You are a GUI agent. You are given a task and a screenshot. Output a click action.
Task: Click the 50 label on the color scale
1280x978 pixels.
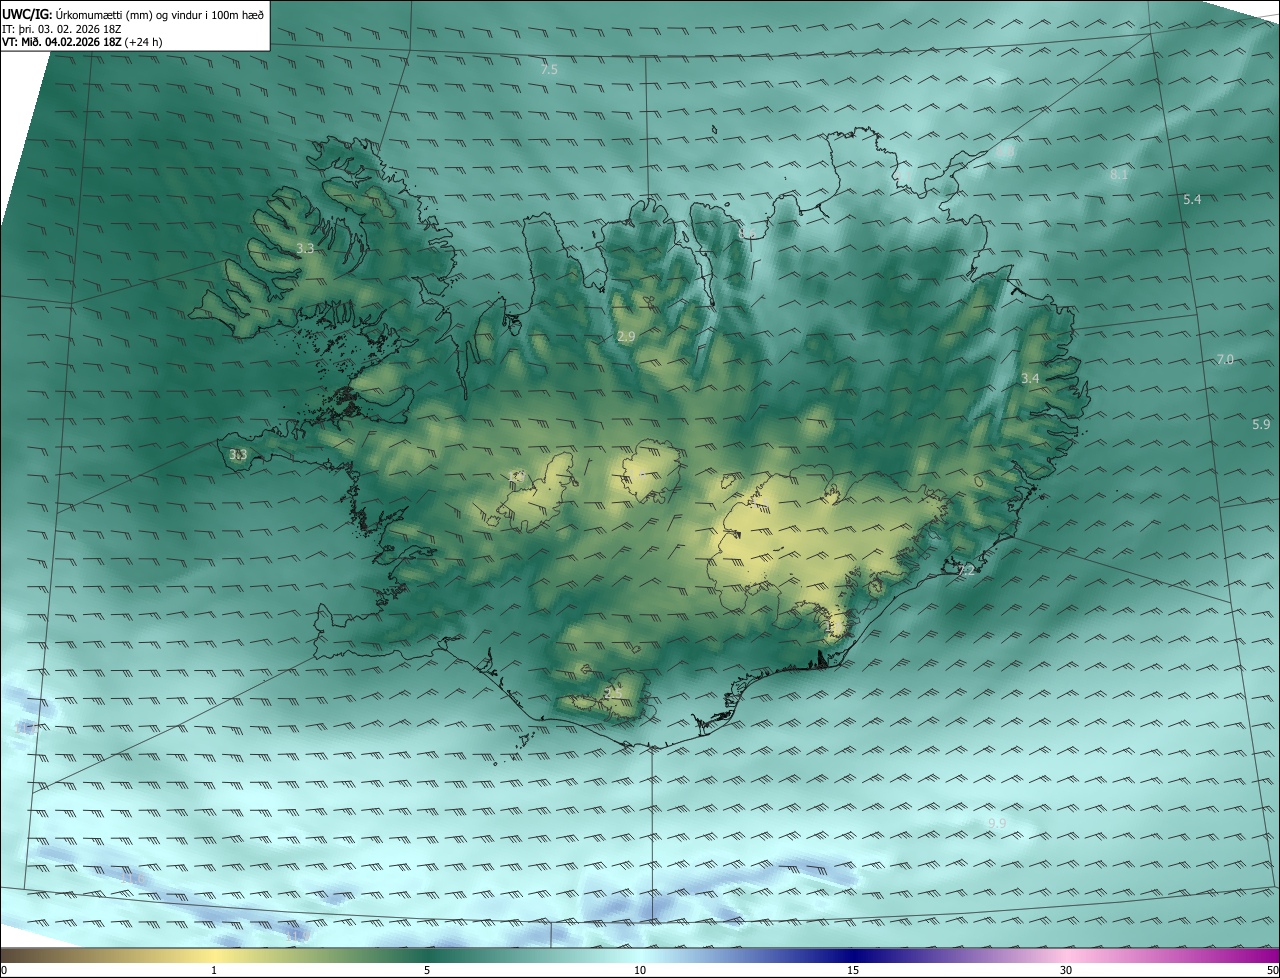click(x=1272, y=970)
